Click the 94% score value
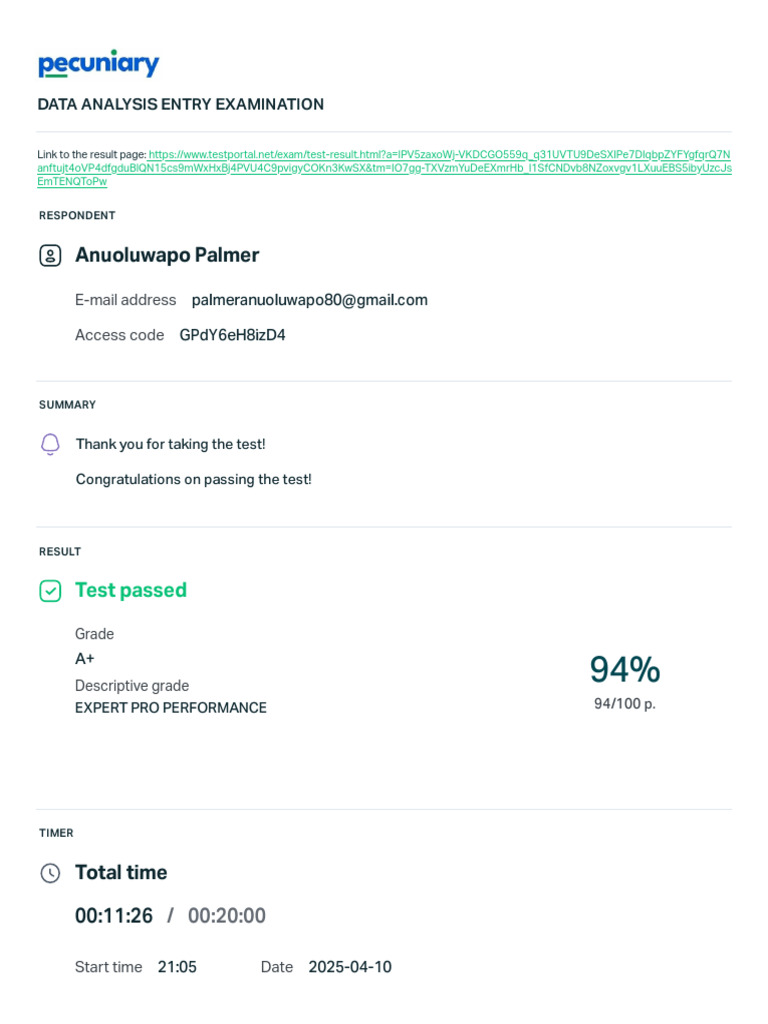This screenshot has width=768, height=1024. click(x=625, y=670)
